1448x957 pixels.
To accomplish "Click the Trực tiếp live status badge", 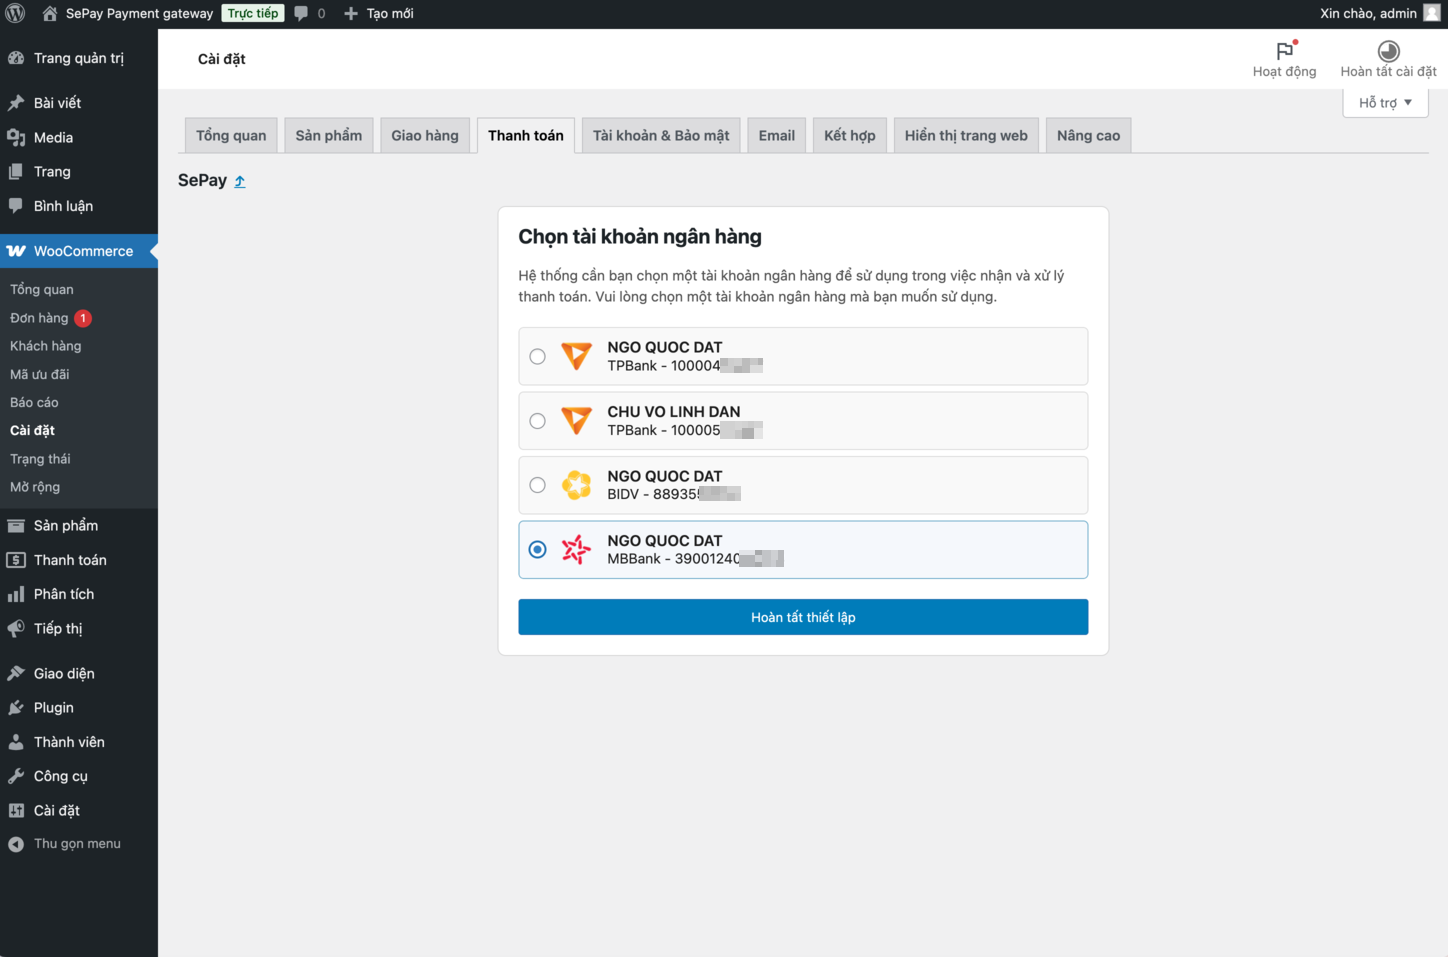I will 253,13.
